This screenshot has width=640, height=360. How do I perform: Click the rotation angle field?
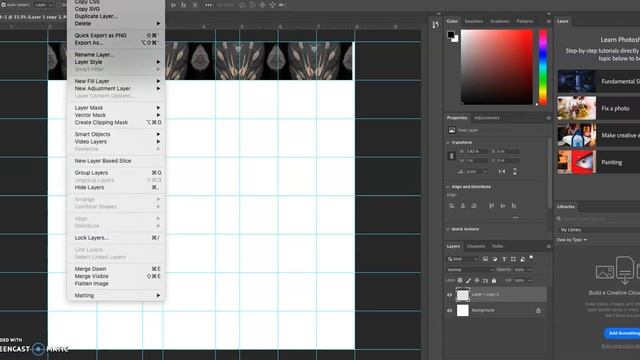pos(476,172)
